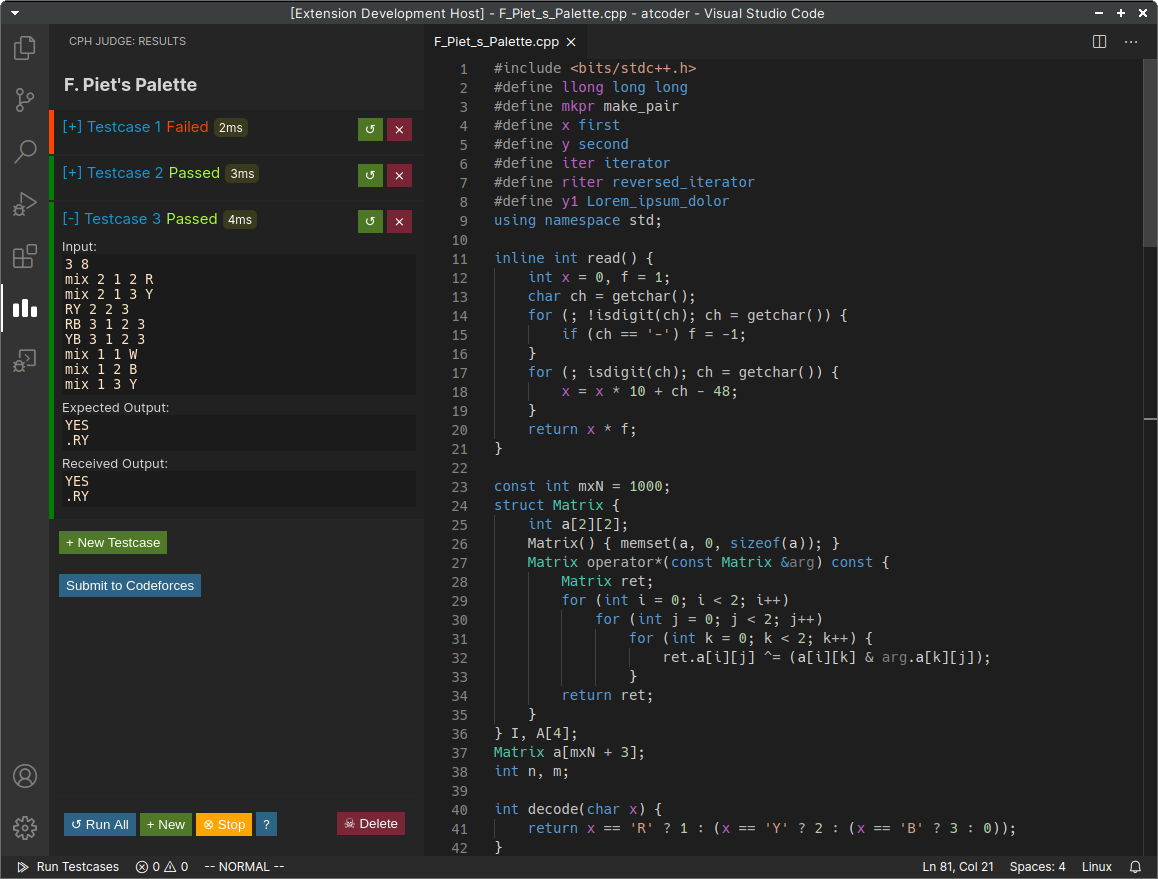The width and height of the screenshot is (1158, 879).
Task: Delete Testcase 2 with red X button
Action: coord(399,175)
